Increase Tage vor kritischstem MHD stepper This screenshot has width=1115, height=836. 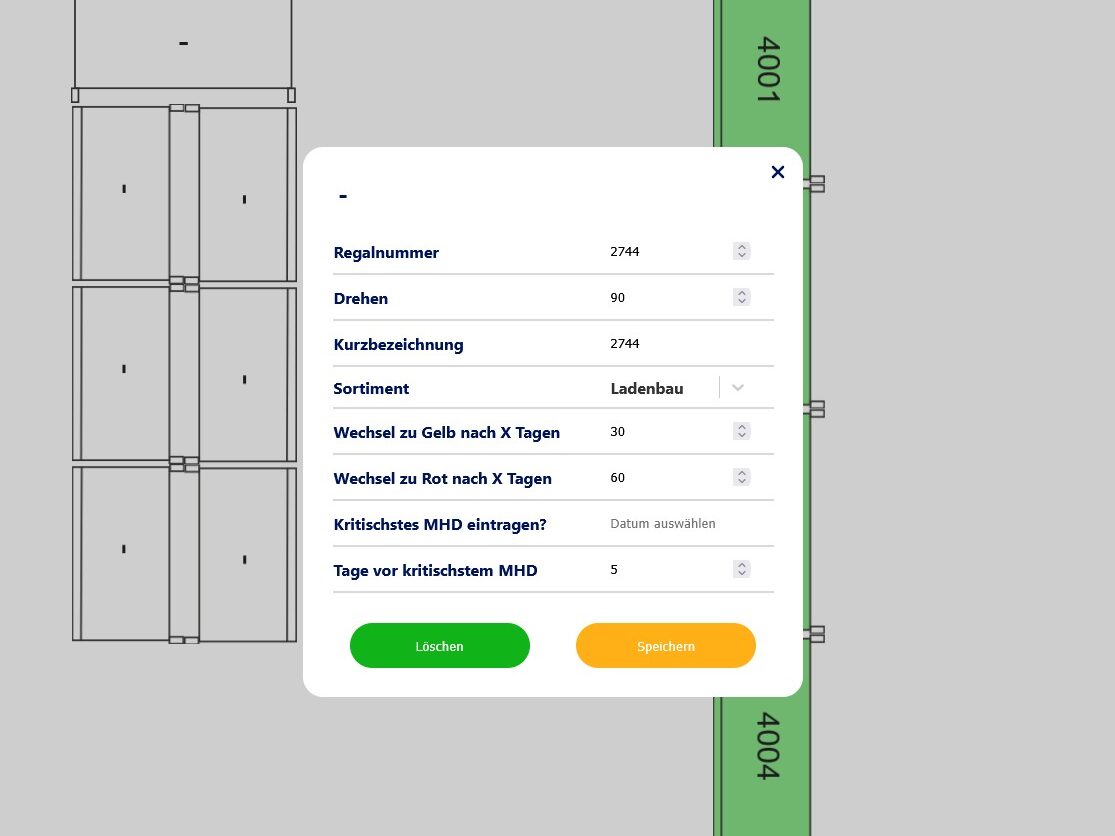(741, 565)
